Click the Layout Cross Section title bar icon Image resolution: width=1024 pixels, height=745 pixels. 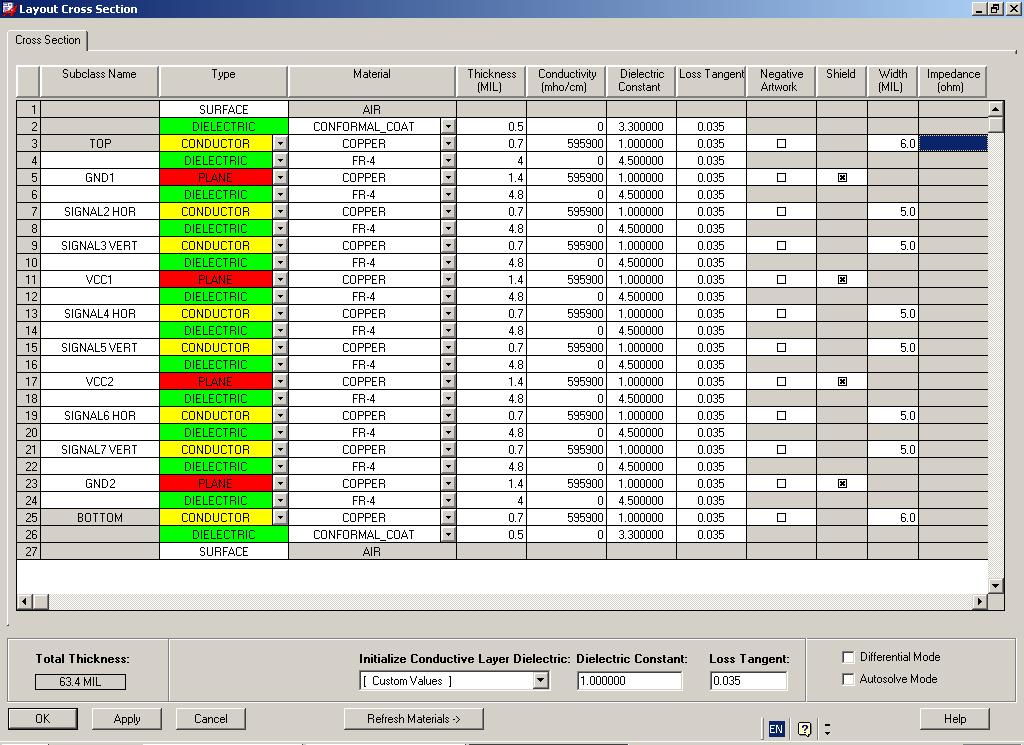(8, 8)
